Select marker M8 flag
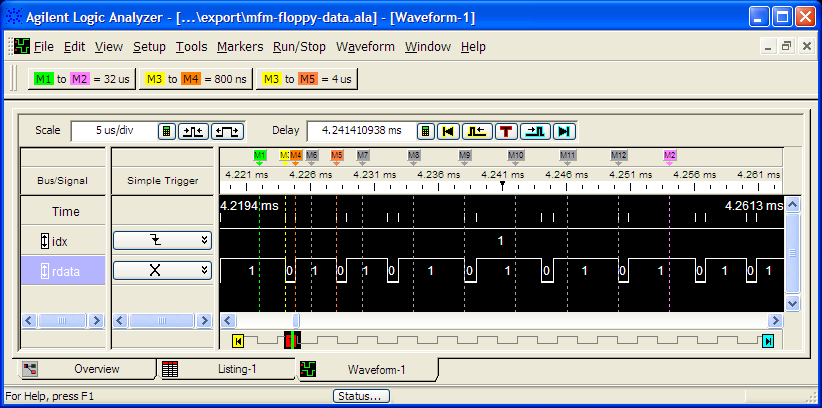The image size is (822, 408). click(414, 156)
